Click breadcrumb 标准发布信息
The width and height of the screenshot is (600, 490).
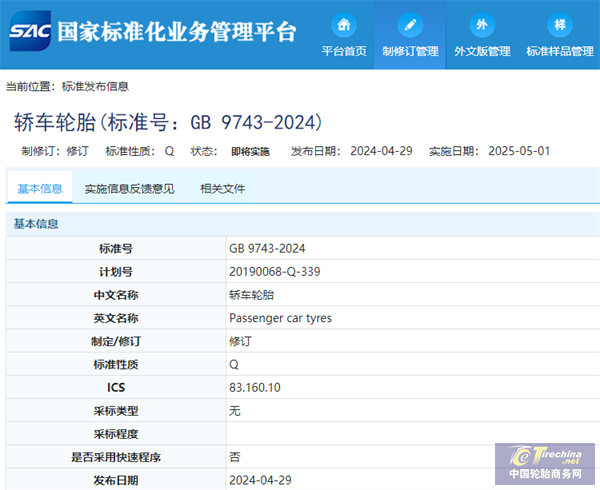point(95,86)
